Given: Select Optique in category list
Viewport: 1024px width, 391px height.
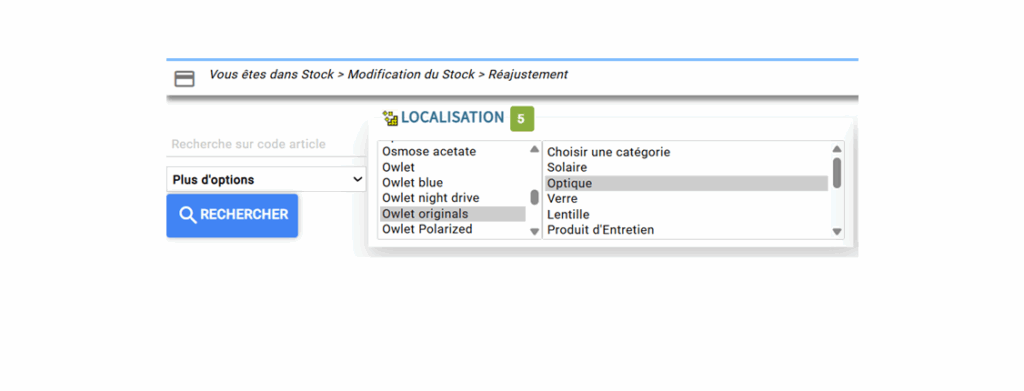Looking at the screenshot, I should (x=686, y=183).
